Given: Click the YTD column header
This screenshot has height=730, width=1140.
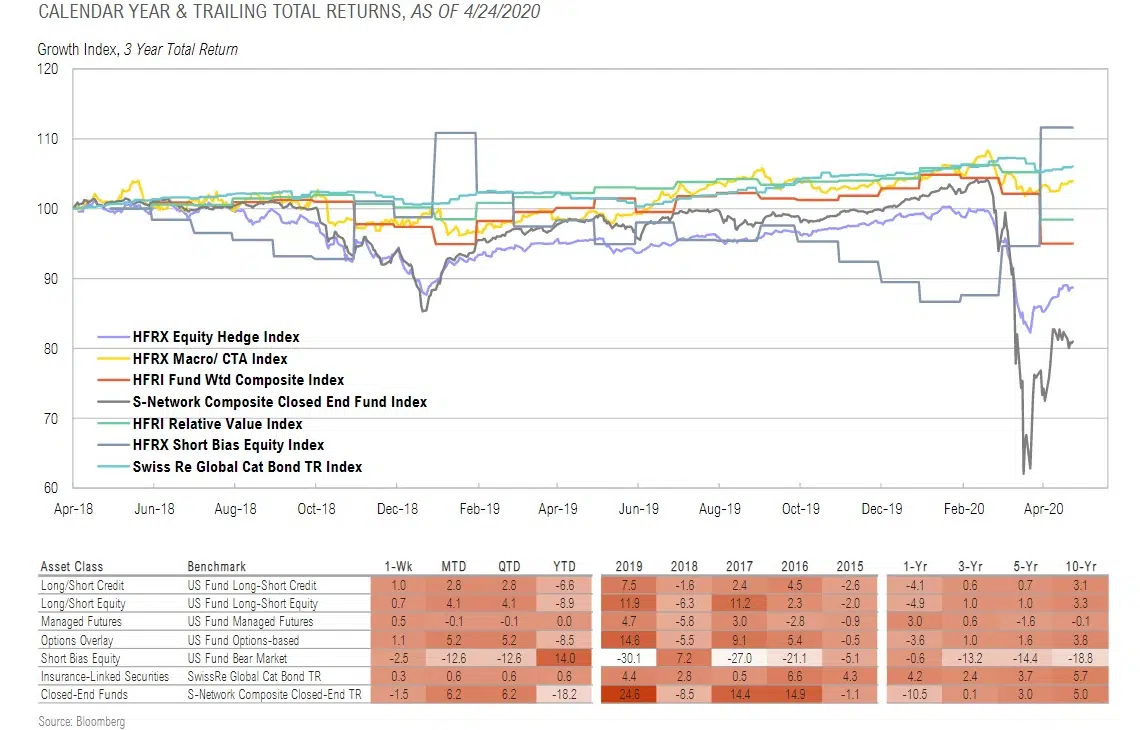Looking at the screenshot, I should coord(561,567).
